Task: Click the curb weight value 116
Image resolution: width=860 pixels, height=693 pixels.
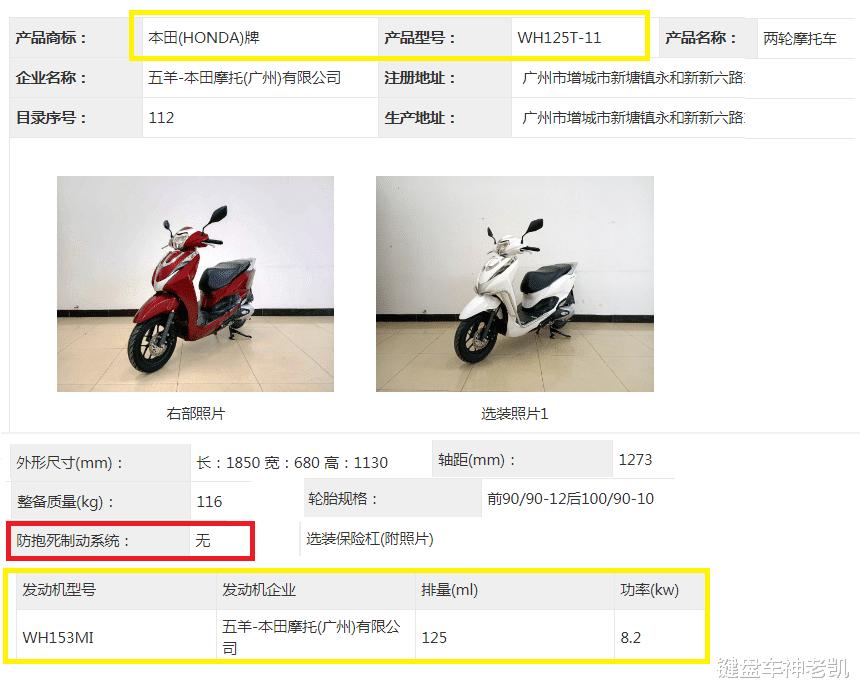Action: click(209, 502)
